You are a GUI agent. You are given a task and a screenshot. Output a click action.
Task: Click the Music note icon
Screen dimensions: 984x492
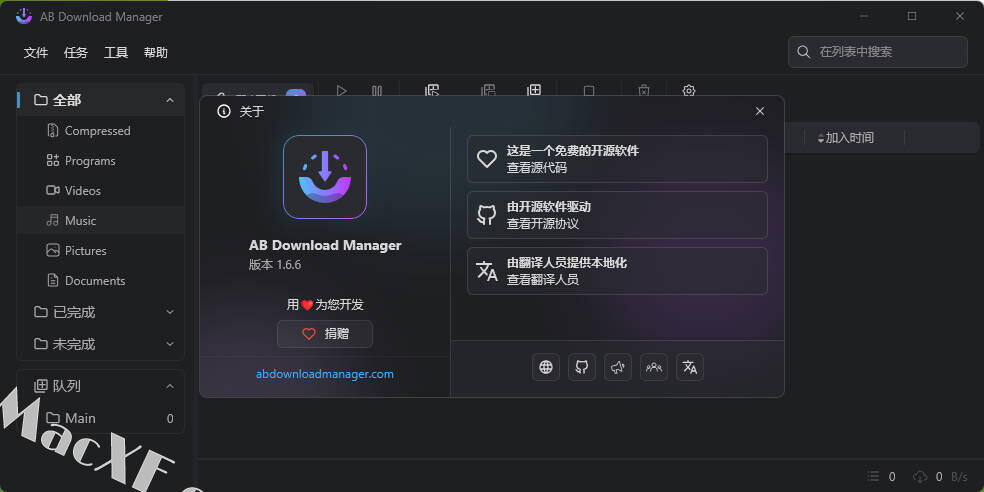click(53, 220)
